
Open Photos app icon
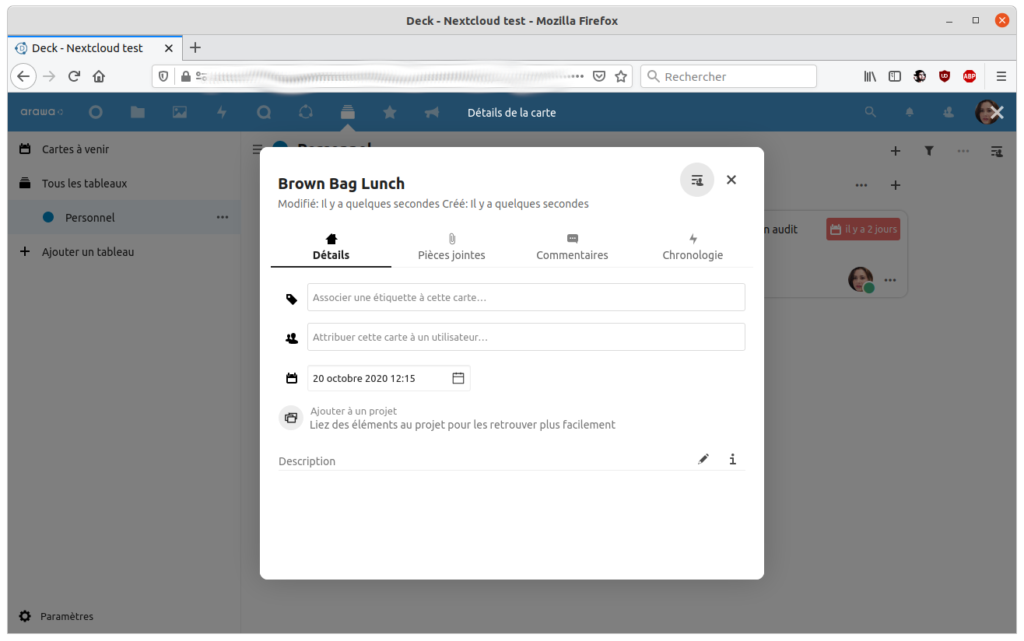(x=180, y=112)
